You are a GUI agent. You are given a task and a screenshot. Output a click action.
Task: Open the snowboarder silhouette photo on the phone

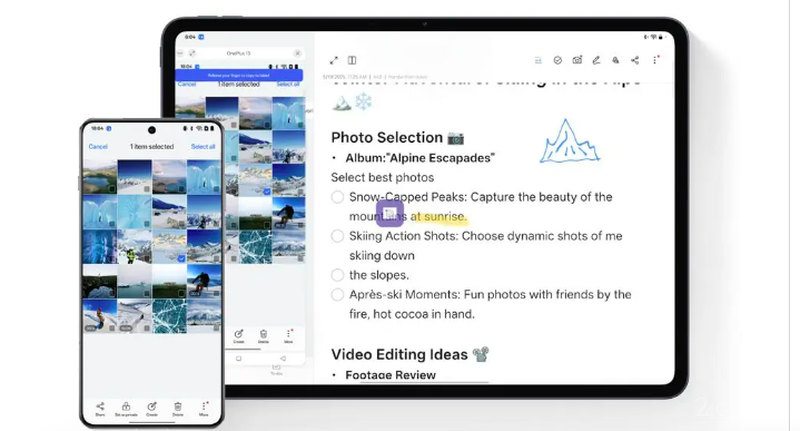tap(204, 281)
